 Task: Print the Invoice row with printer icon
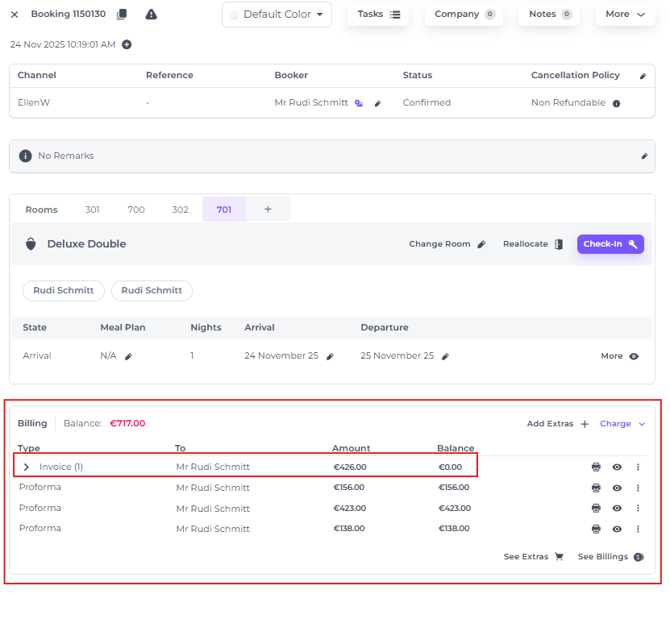pyautogui.click(x=596, y=467)
